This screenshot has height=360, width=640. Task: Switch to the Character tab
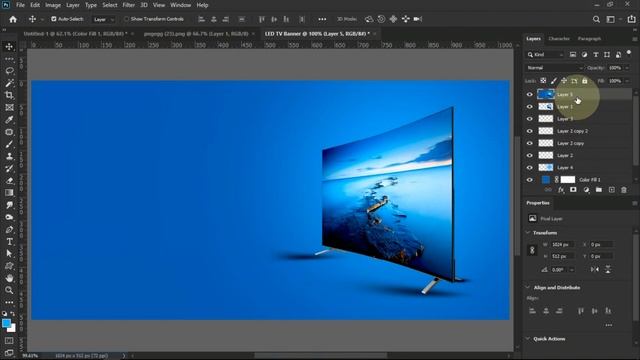click(559, 39)
